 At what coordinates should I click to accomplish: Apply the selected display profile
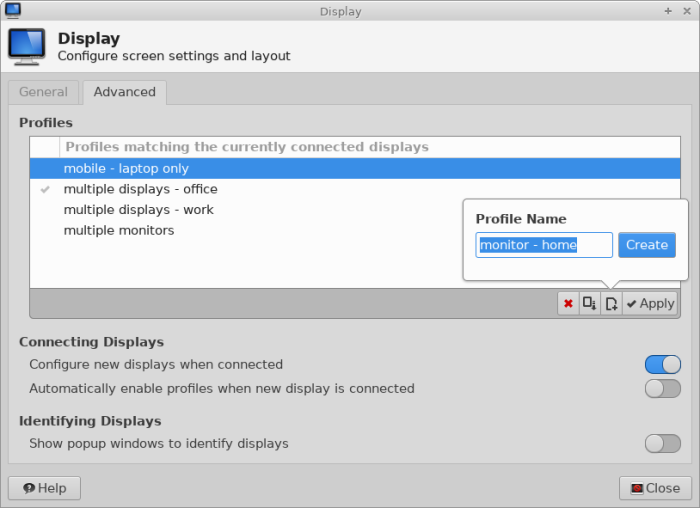[650, 304]
